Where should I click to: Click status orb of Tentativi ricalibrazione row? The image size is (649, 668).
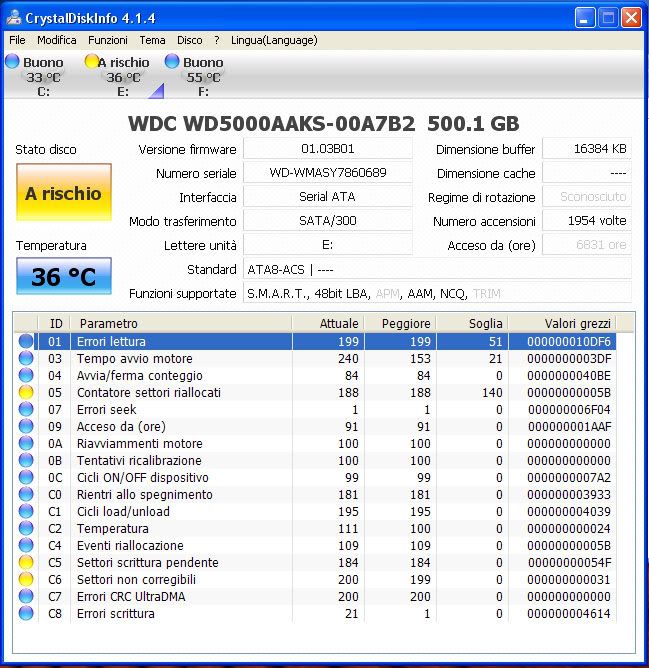tap(26, 461)
